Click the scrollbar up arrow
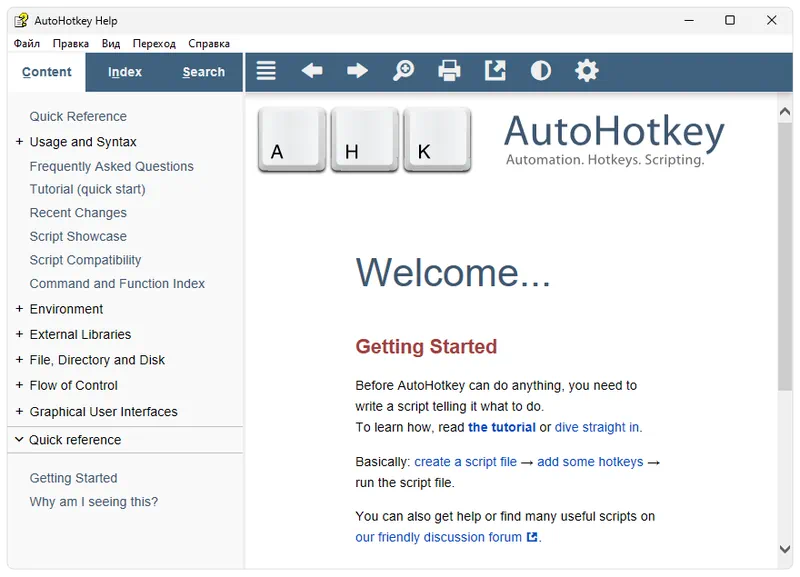 [x=785, y=111]
